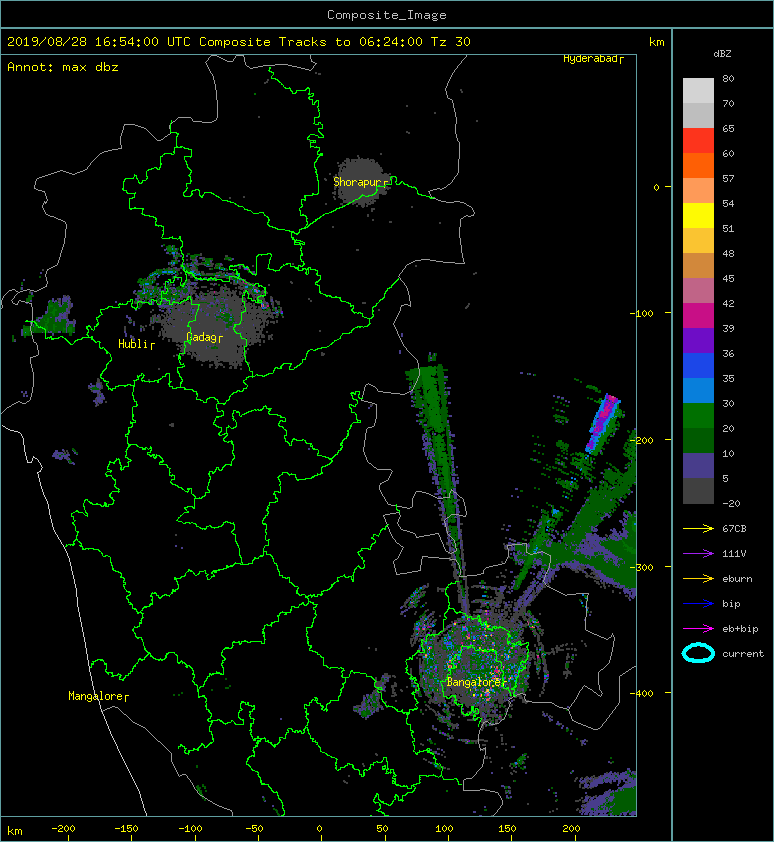The image size is (774, 842).
Task: Choose the royal blue 36-35 dBZ swatch
Action: point(698,366)
